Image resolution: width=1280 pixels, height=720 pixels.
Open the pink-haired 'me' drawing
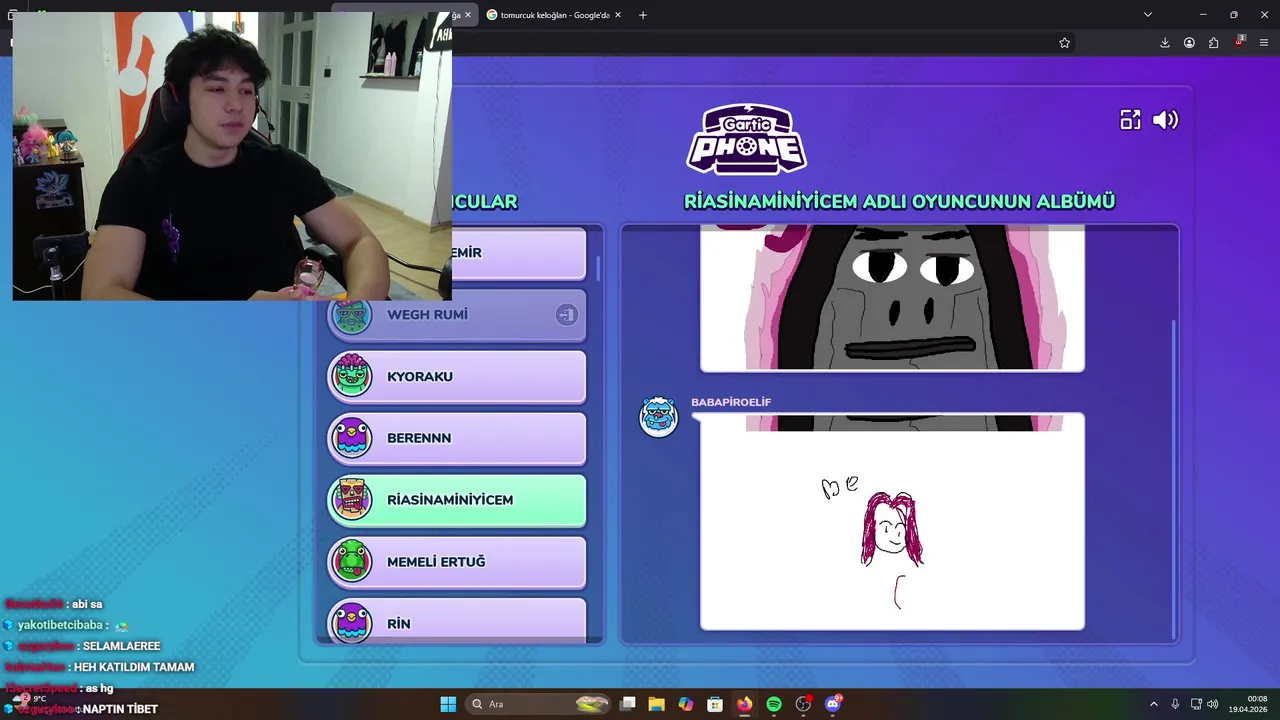892,522
